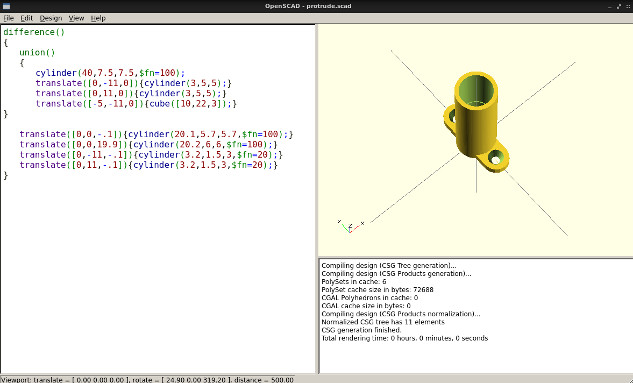Click the translate([0,-11,-.1]) cylinder line
This screenshot has width=633, height=383.
pyautogui.click(x=151, y=155)
